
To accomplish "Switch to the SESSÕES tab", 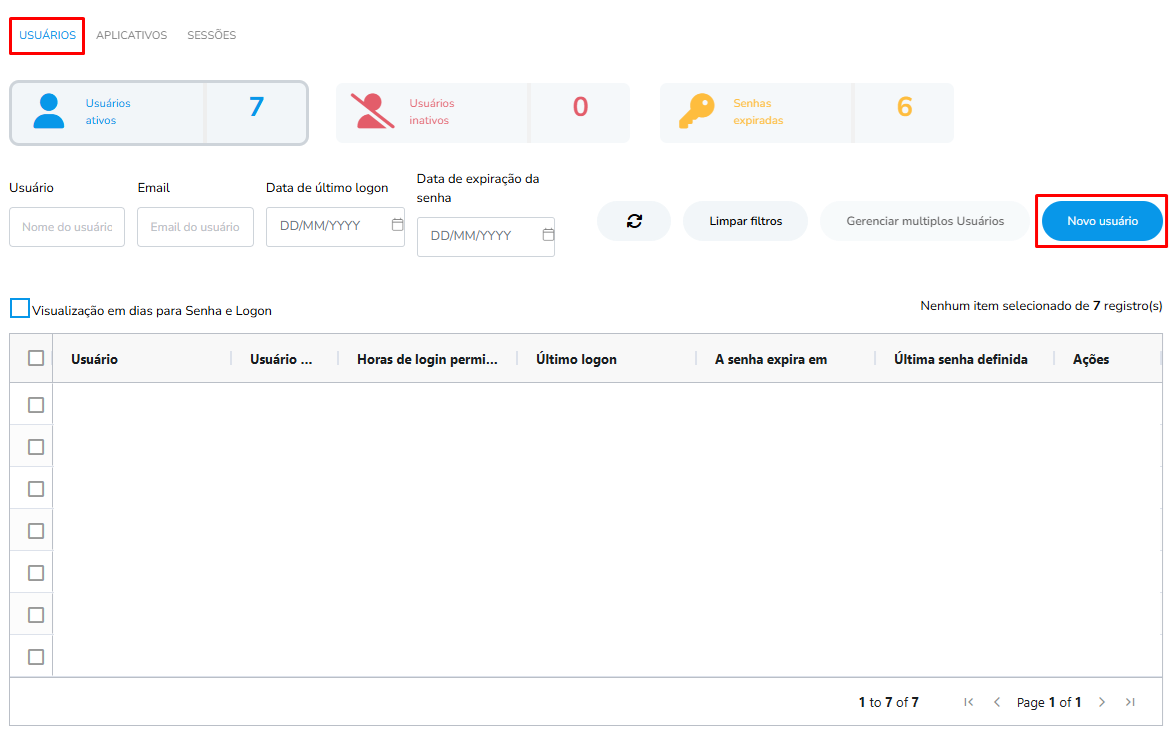I will click(x=211, y=35).
